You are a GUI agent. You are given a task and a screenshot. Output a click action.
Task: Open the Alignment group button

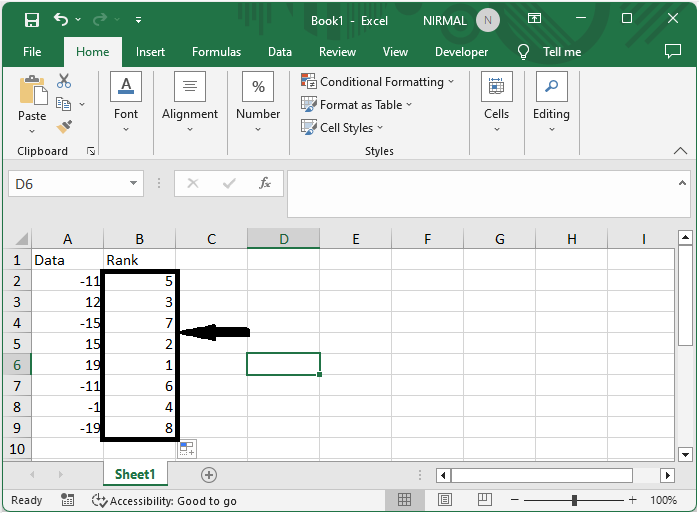point(190,103)
